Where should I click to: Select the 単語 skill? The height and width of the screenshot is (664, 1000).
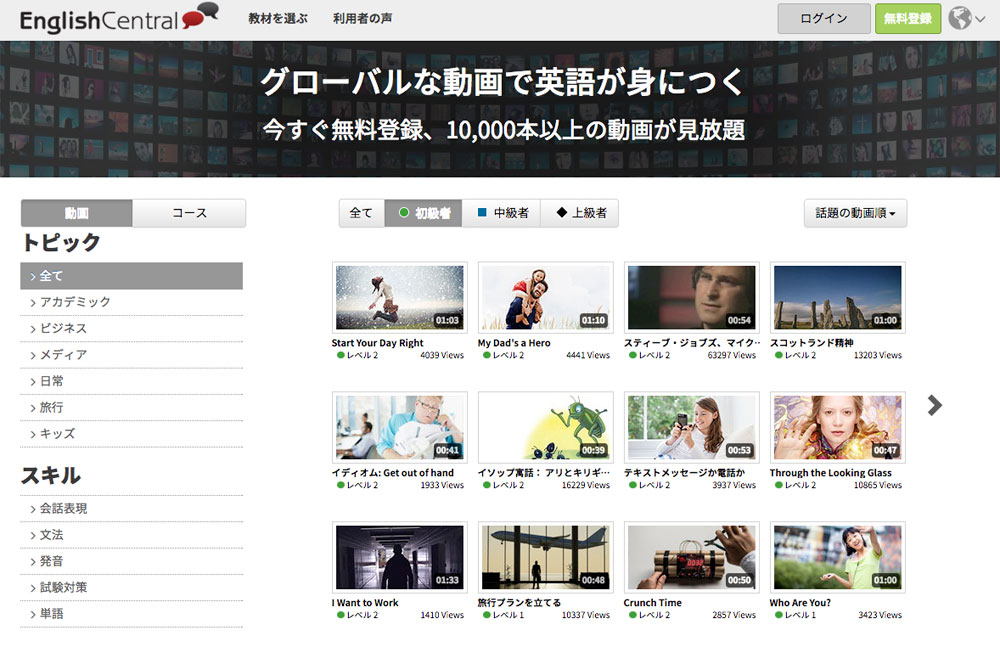[x=131, y=614]
